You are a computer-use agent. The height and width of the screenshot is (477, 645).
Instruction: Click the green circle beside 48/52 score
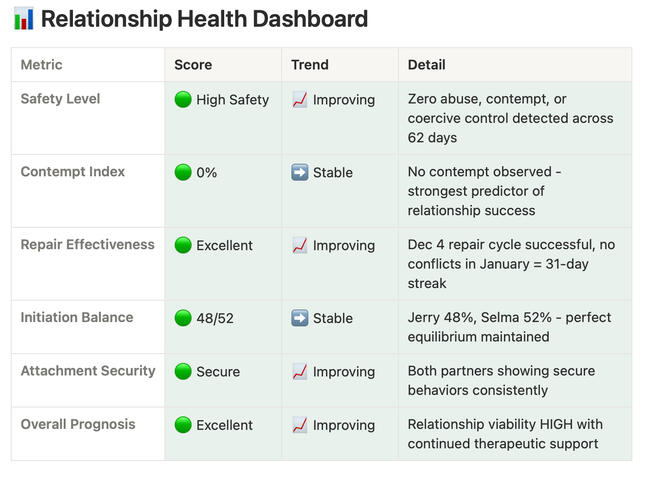click(x=183, y=318)
